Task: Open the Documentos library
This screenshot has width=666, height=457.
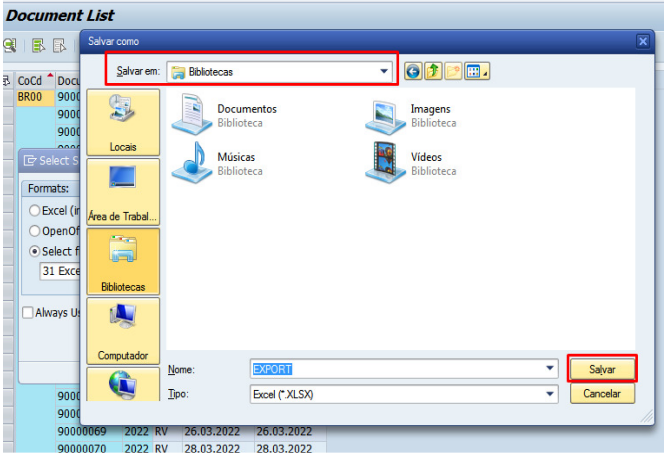Action: [224, 115]
